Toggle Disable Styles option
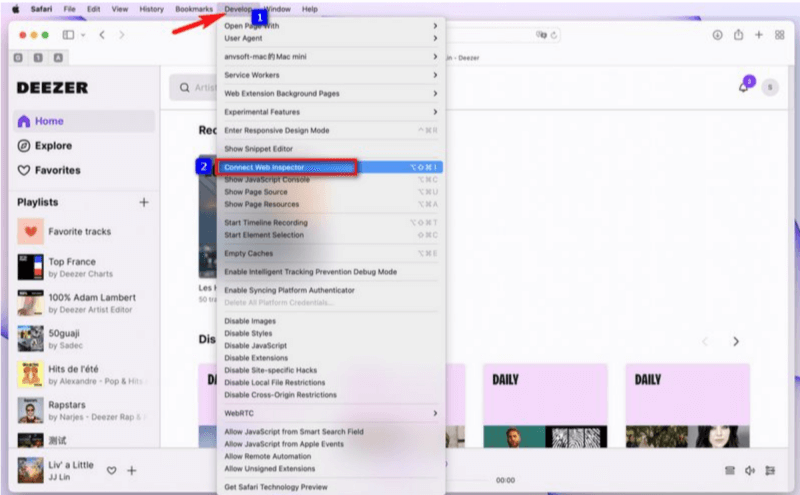The height and width of the screenshot is (495, 800). click(331, 333)
